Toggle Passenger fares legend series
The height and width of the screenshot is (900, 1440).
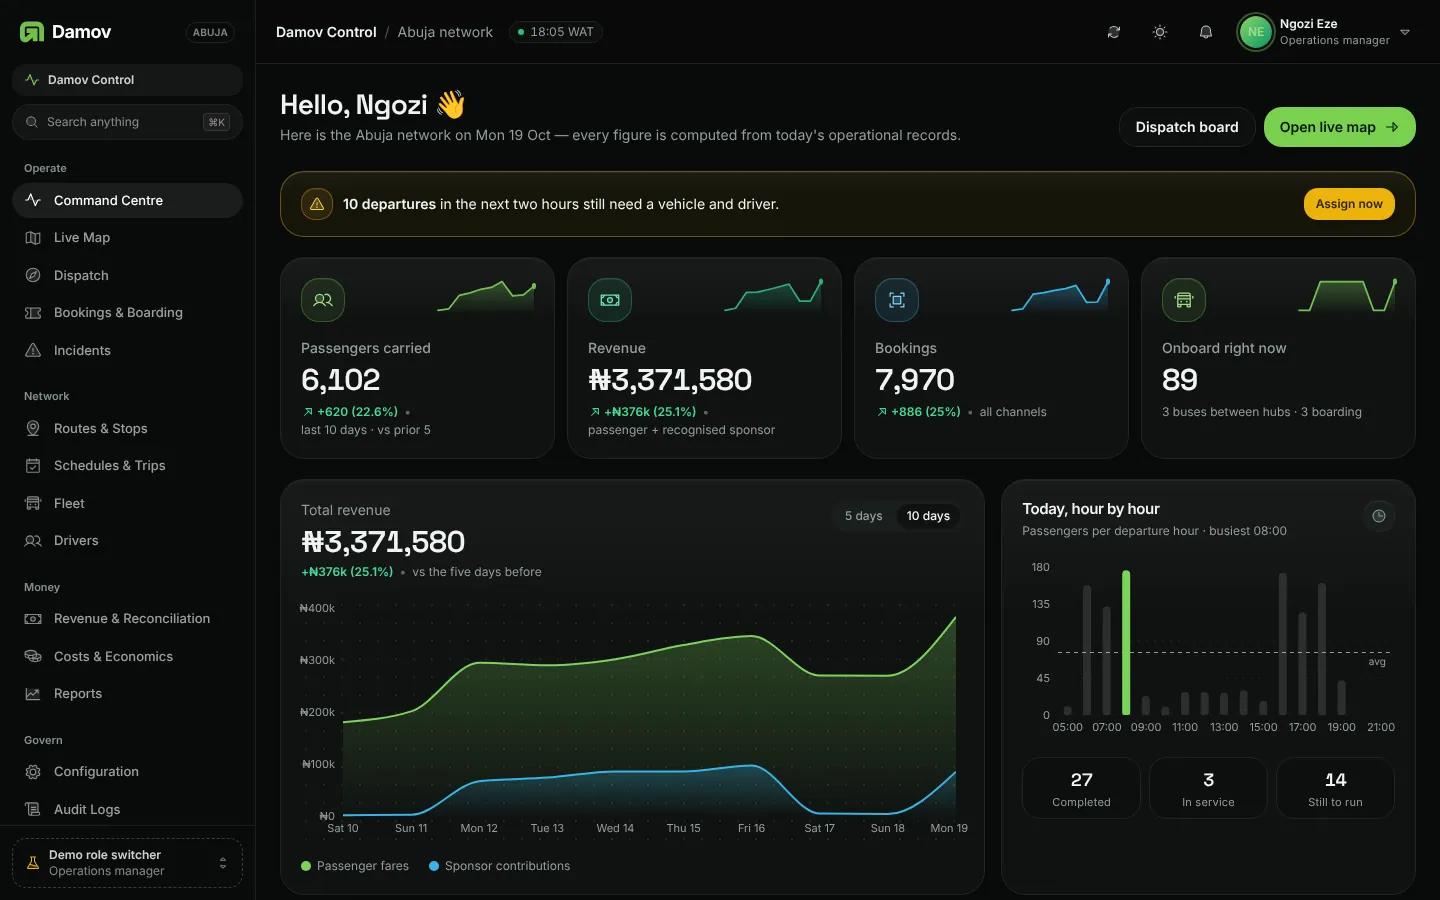click(x=355, y=866)
